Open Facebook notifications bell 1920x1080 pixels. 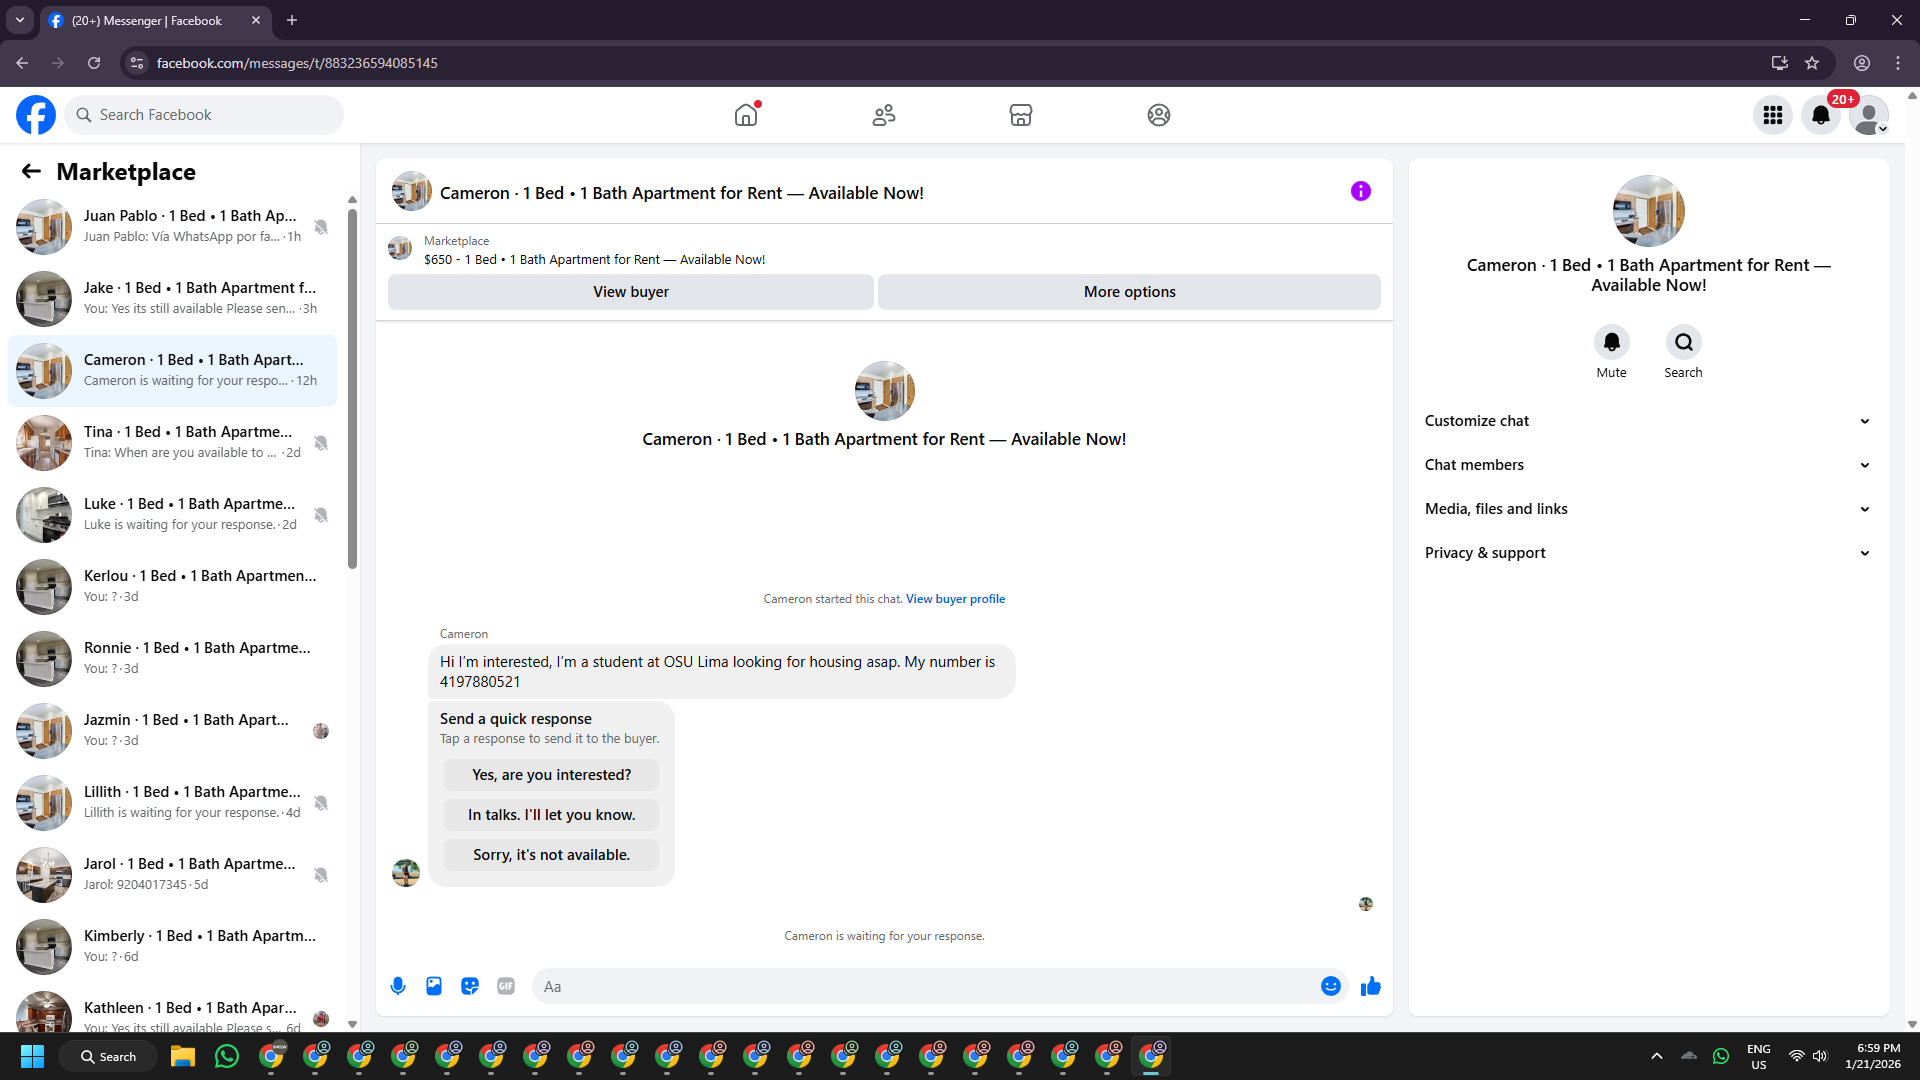pyautogui.click(x=1820, y=115)
